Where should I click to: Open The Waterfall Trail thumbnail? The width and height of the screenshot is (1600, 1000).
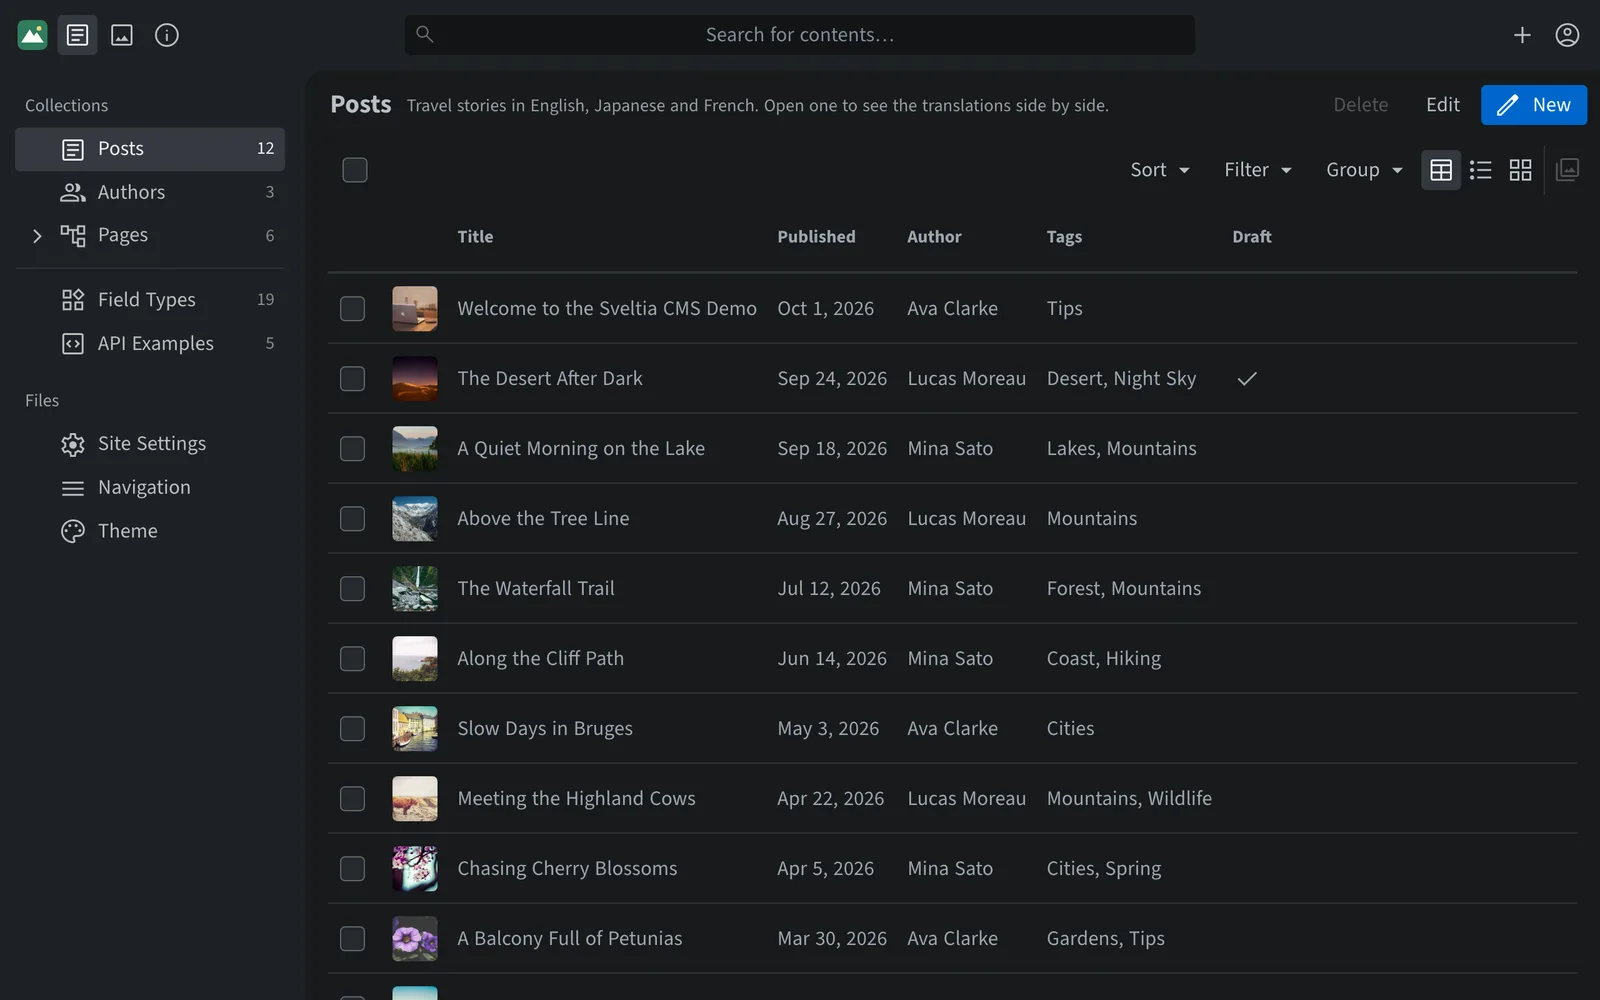[x=415, y=589]
